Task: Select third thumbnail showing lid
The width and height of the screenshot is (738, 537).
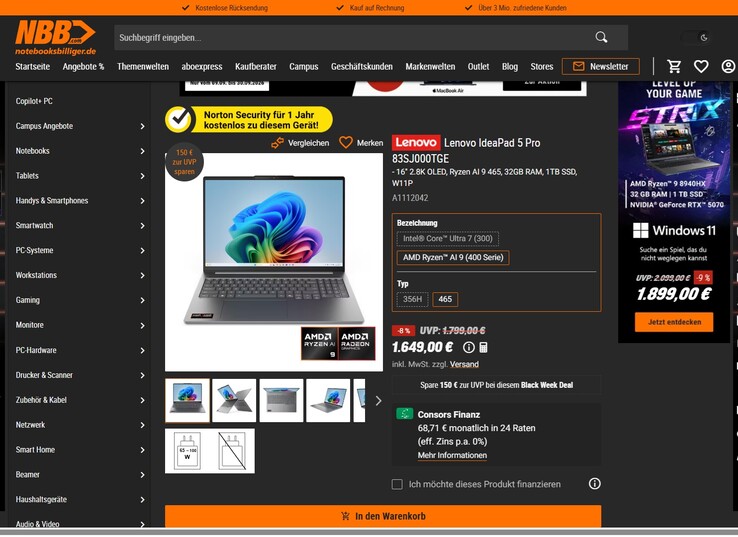Action: 281,401
